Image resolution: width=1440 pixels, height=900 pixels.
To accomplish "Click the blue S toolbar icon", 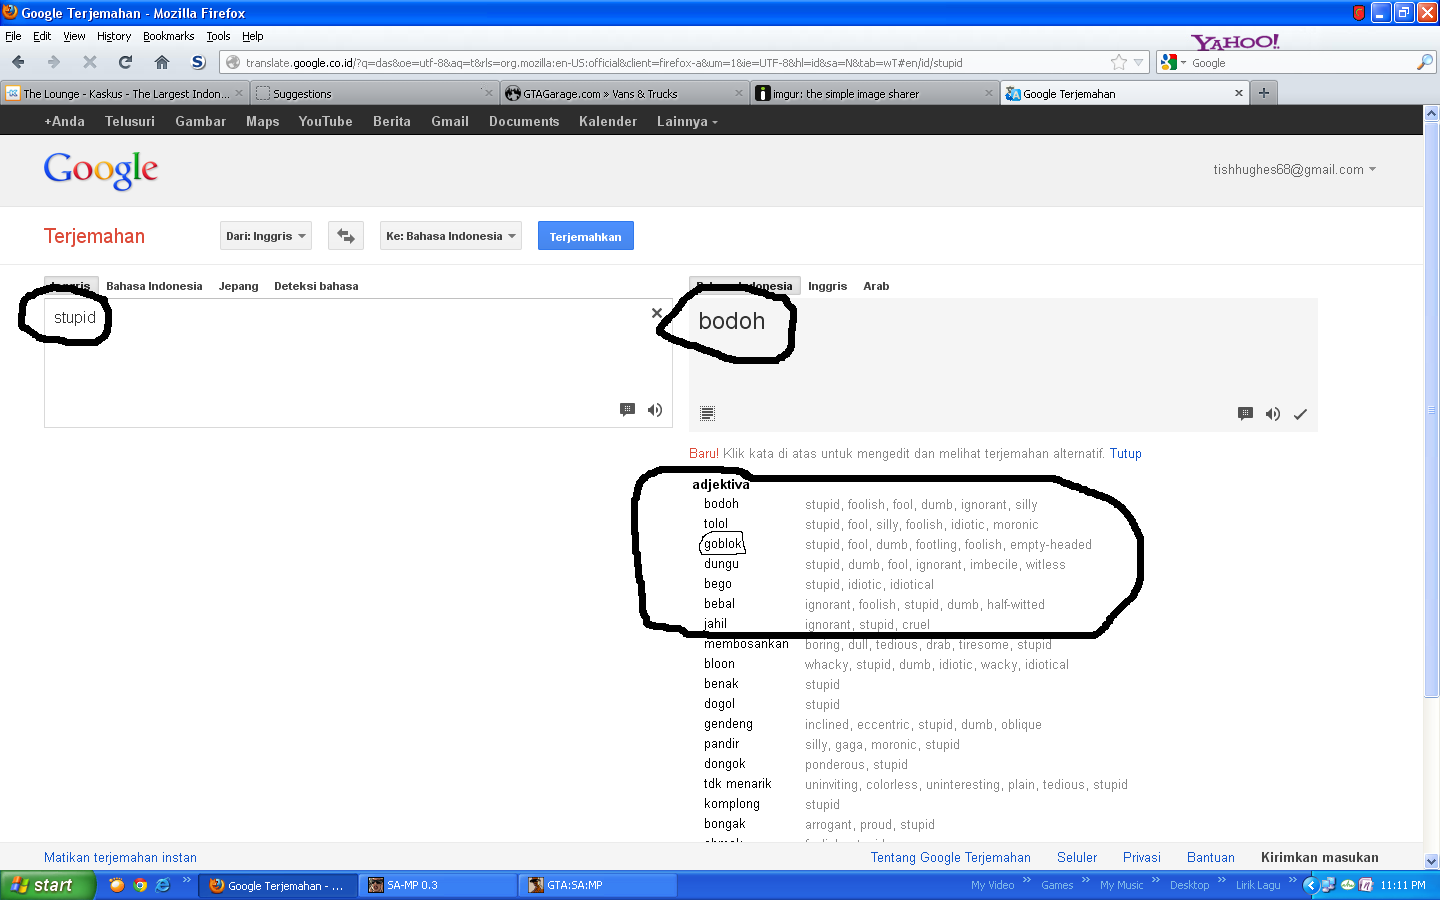I will (198, 62).
